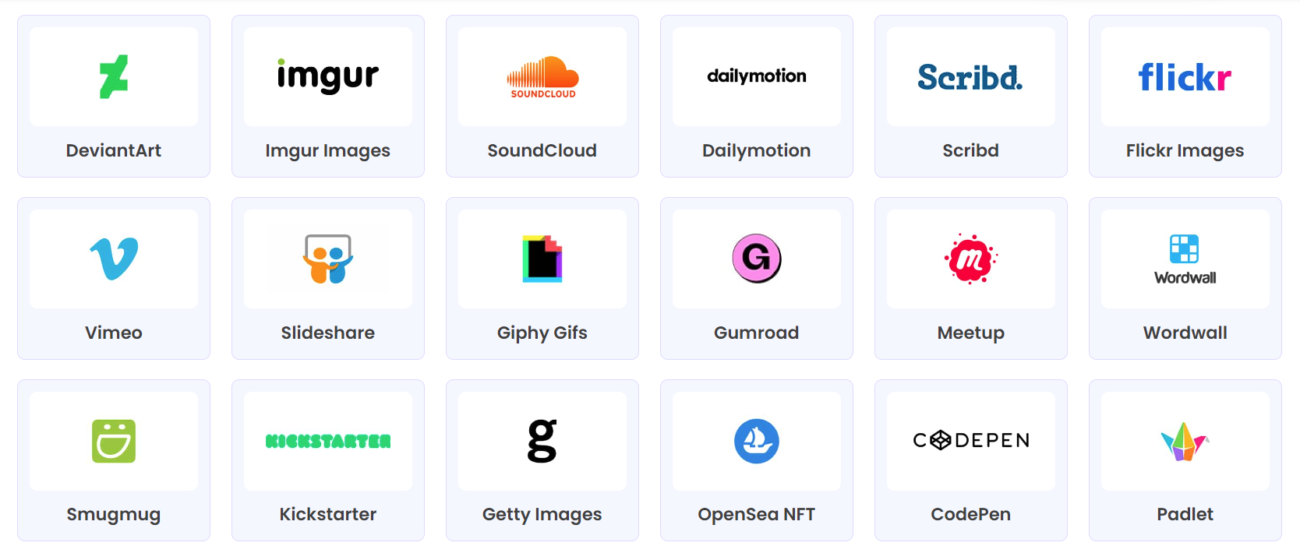Select the SoundCloud label text
This screenshot has width=1300, height=553.
point(542,151)
